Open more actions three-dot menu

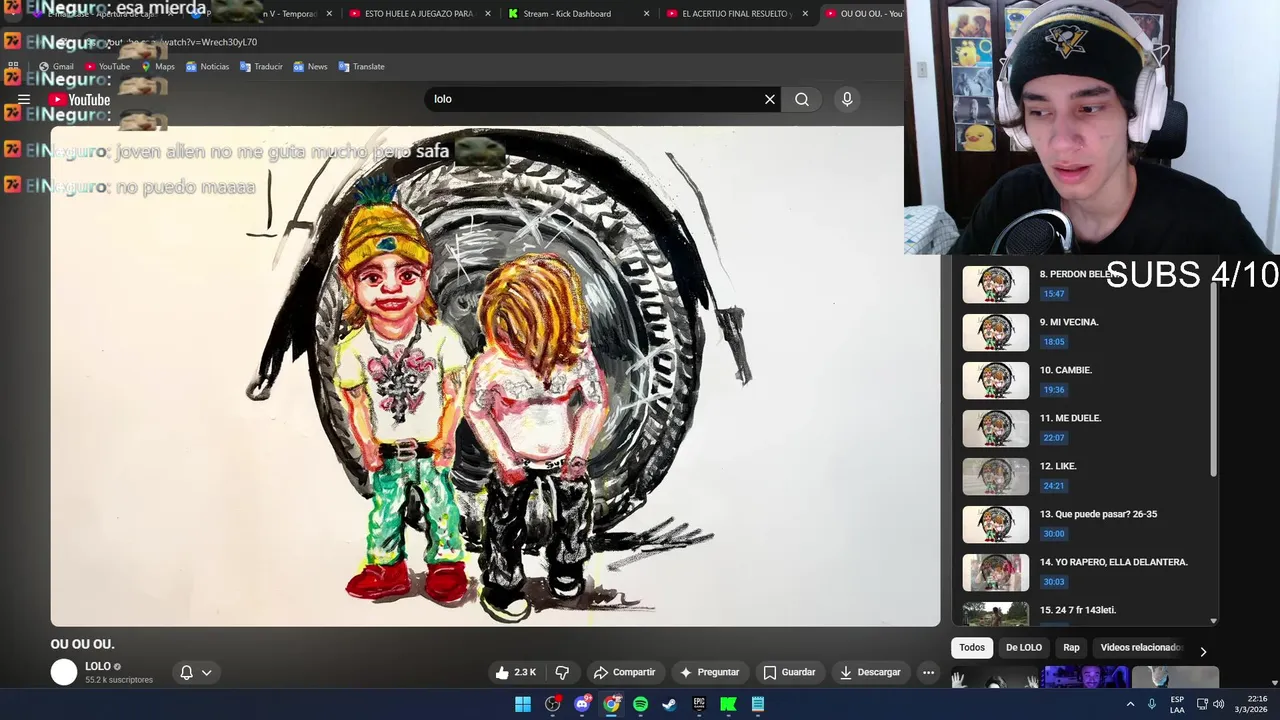coord(928,672)
